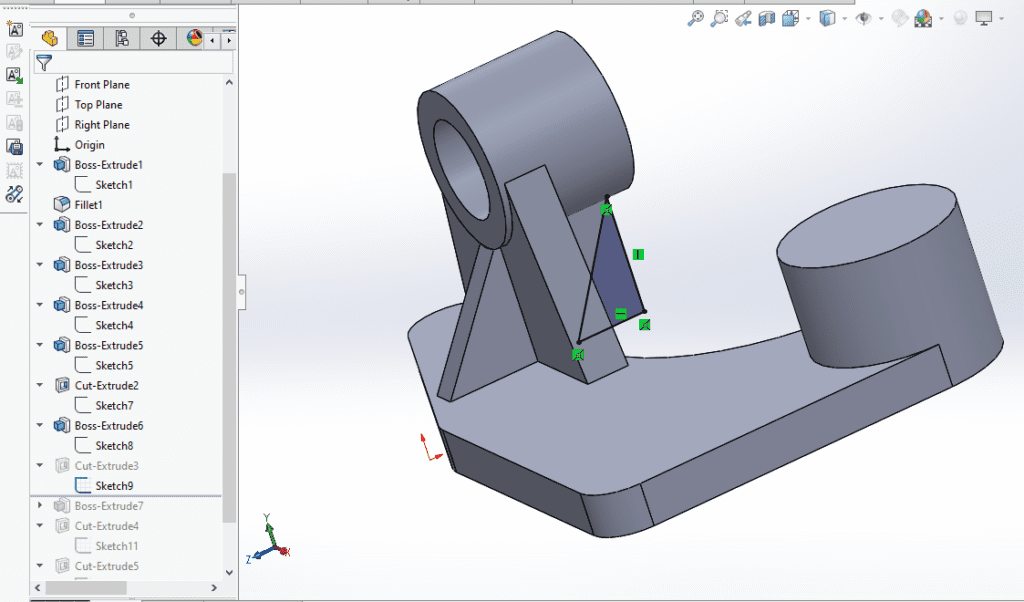Collapse the Cut-Extrude2 feature node
This screenshot has height=602, width=1024.
pyautogui.click(x=40, y=385)
